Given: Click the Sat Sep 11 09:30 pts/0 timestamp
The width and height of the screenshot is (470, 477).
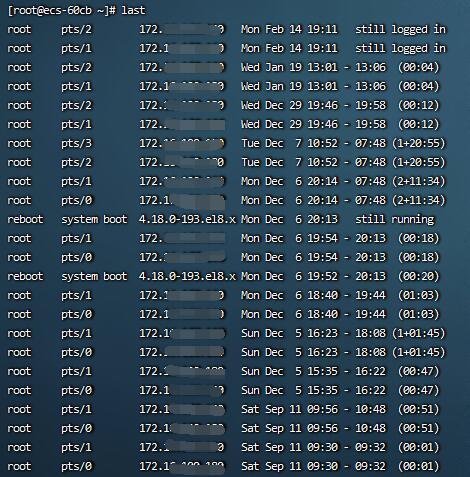Looking at the screenshot, I should coord(289,466).
